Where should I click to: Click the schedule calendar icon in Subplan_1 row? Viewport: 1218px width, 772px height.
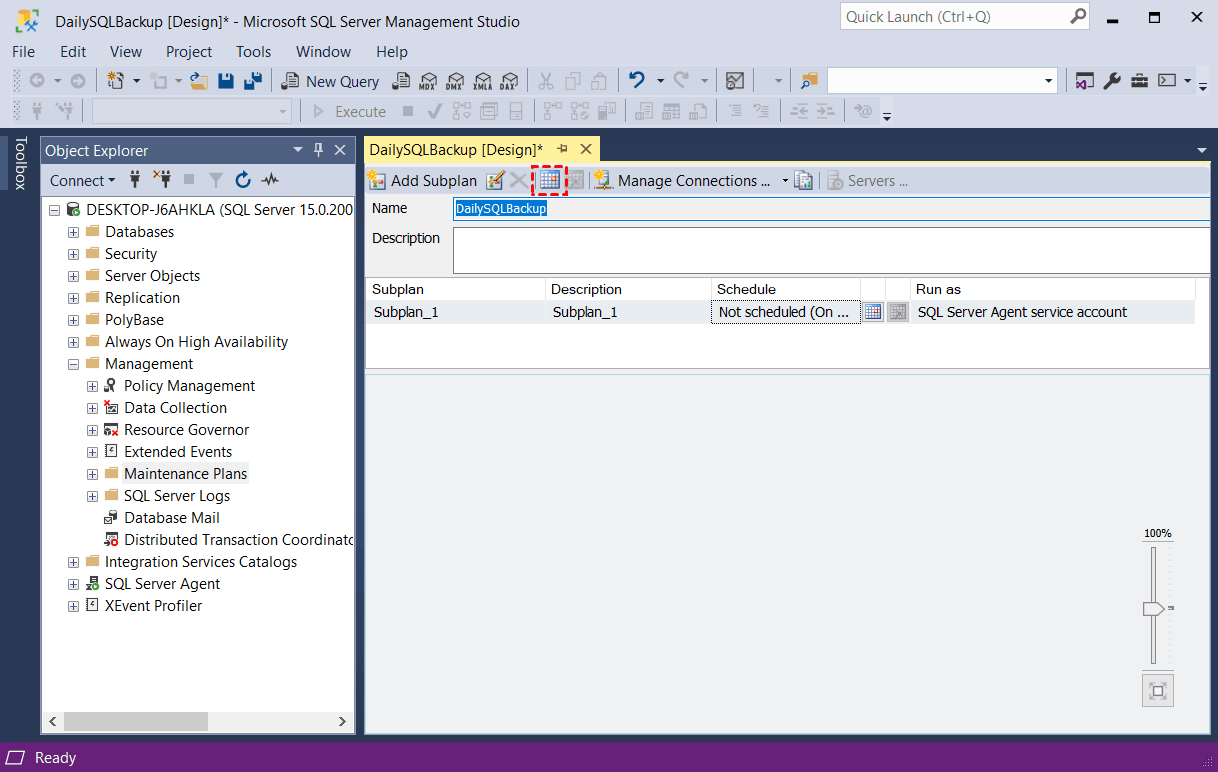(x=873, y=312)
